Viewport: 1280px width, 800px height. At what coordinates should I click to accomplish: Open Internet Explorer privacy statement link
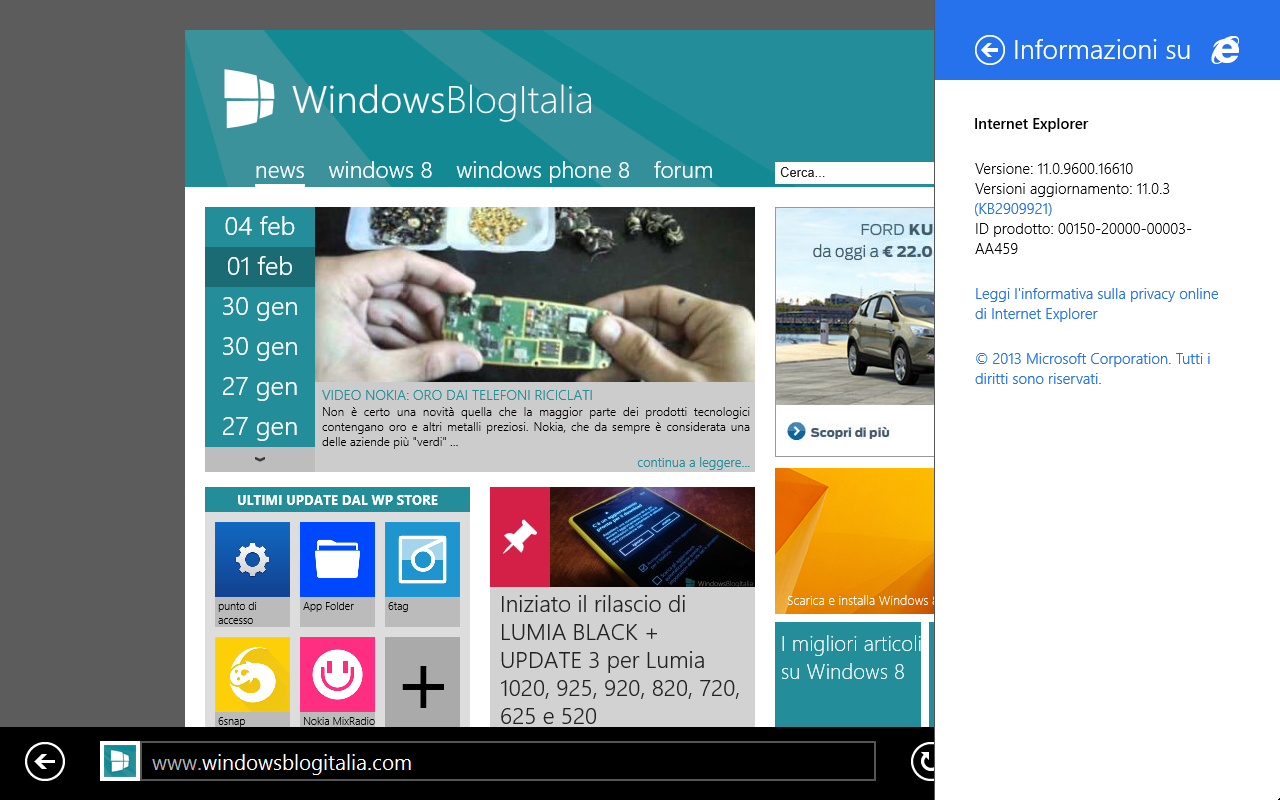(1097, 304)
